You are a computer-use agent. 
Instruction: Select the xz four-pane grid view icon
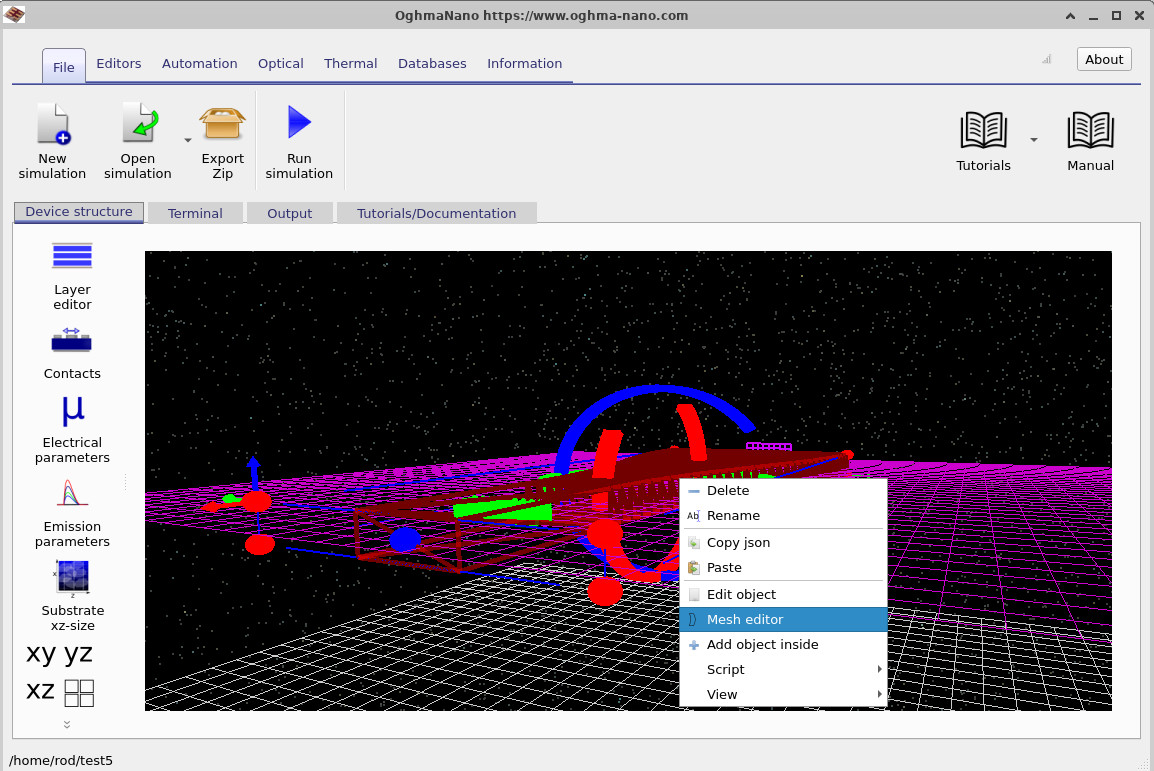tap(78, 692)
